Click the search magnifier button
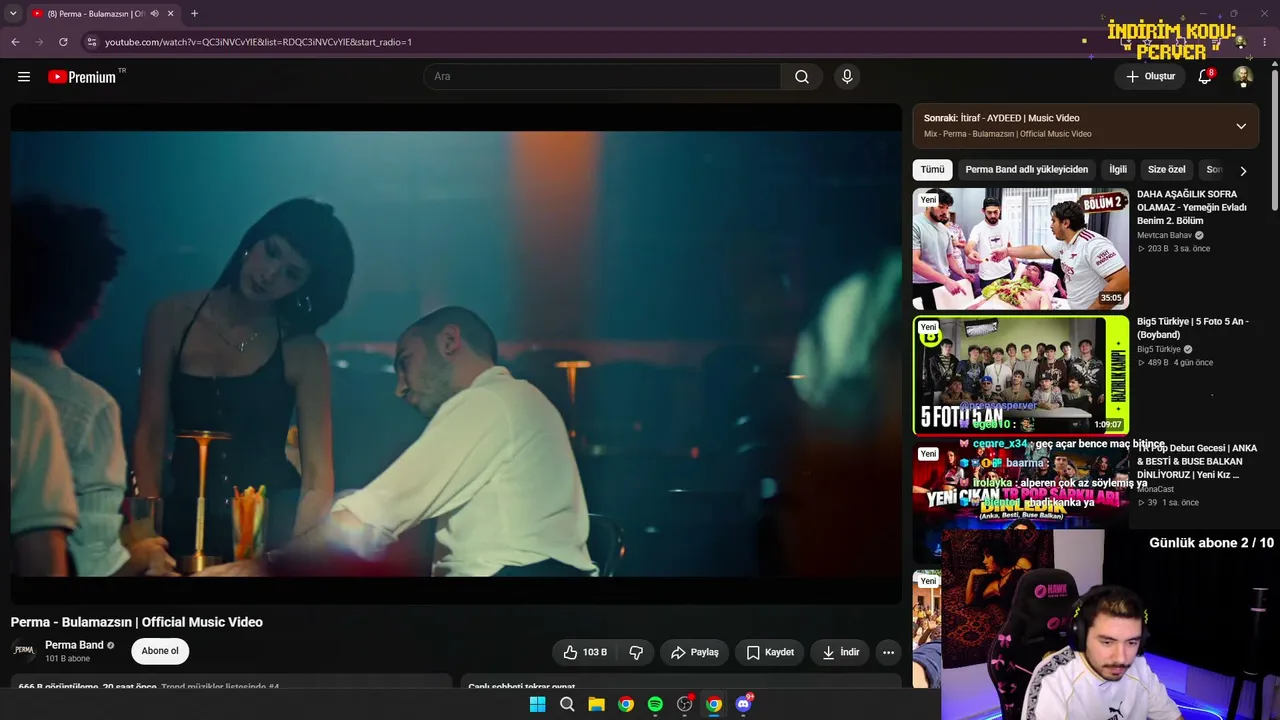 (x=802, y=77)
